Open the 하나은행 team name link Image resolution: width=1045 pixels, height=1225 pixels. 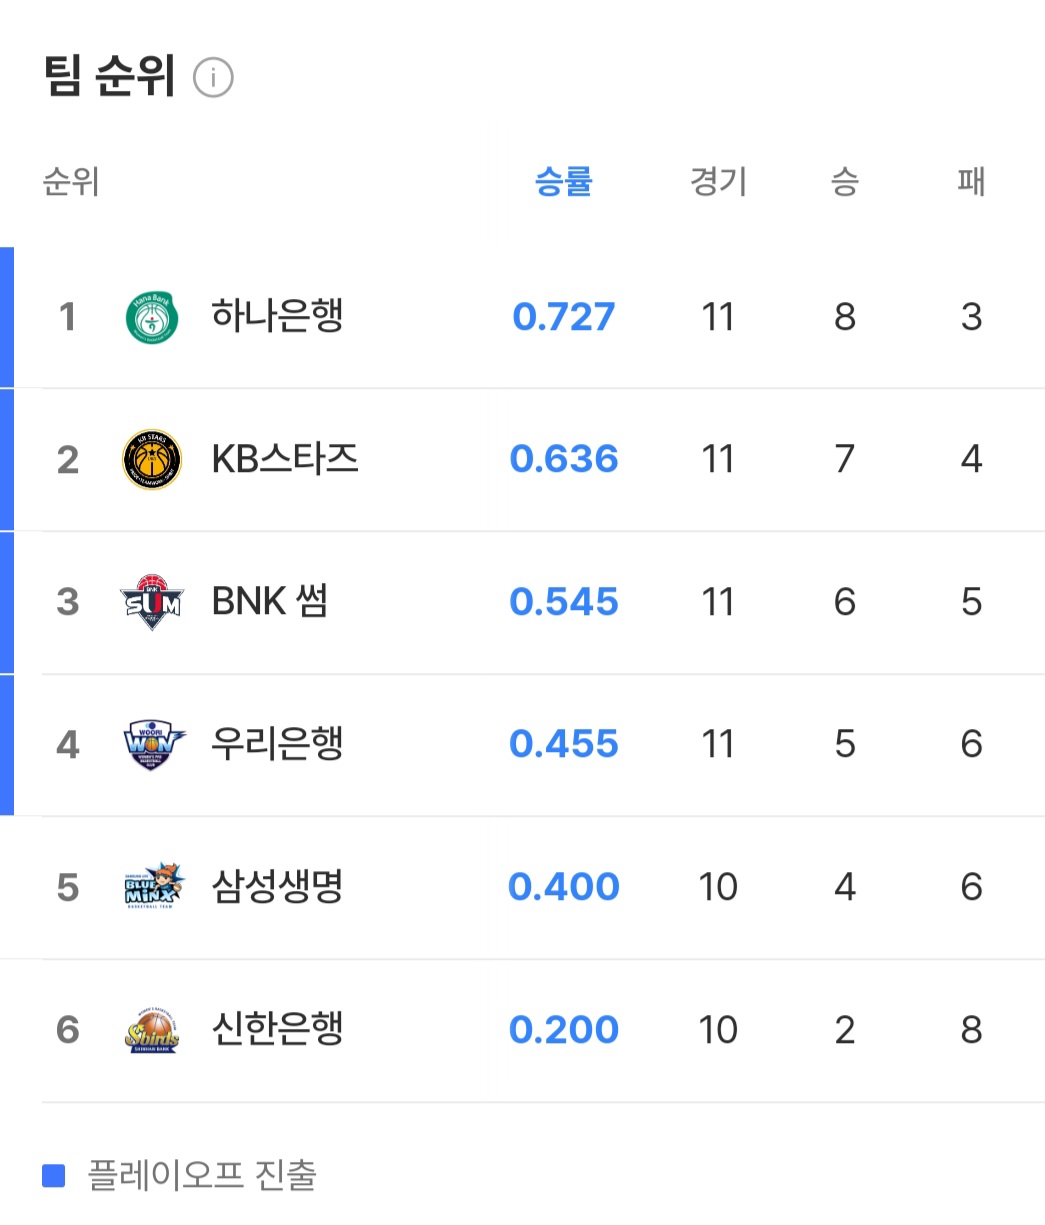pos(277,317)
